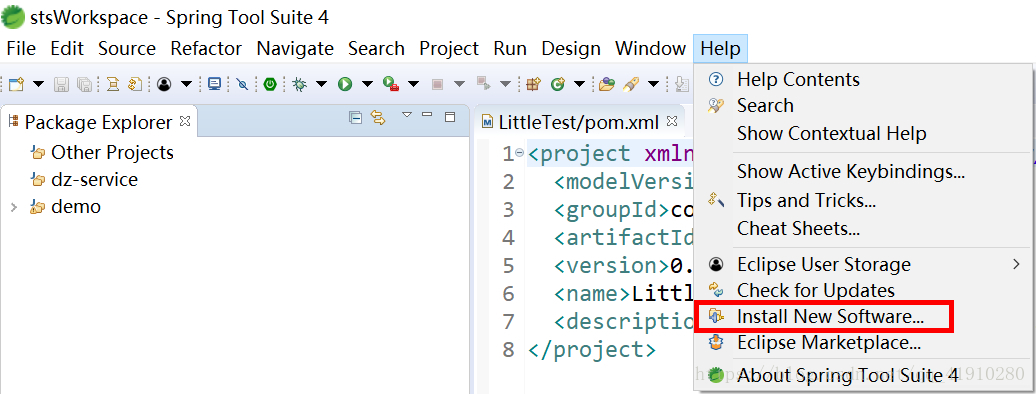Click the grayed Save toolbar icon
This screenshot has height=394, width=1036.
(61, 84)
